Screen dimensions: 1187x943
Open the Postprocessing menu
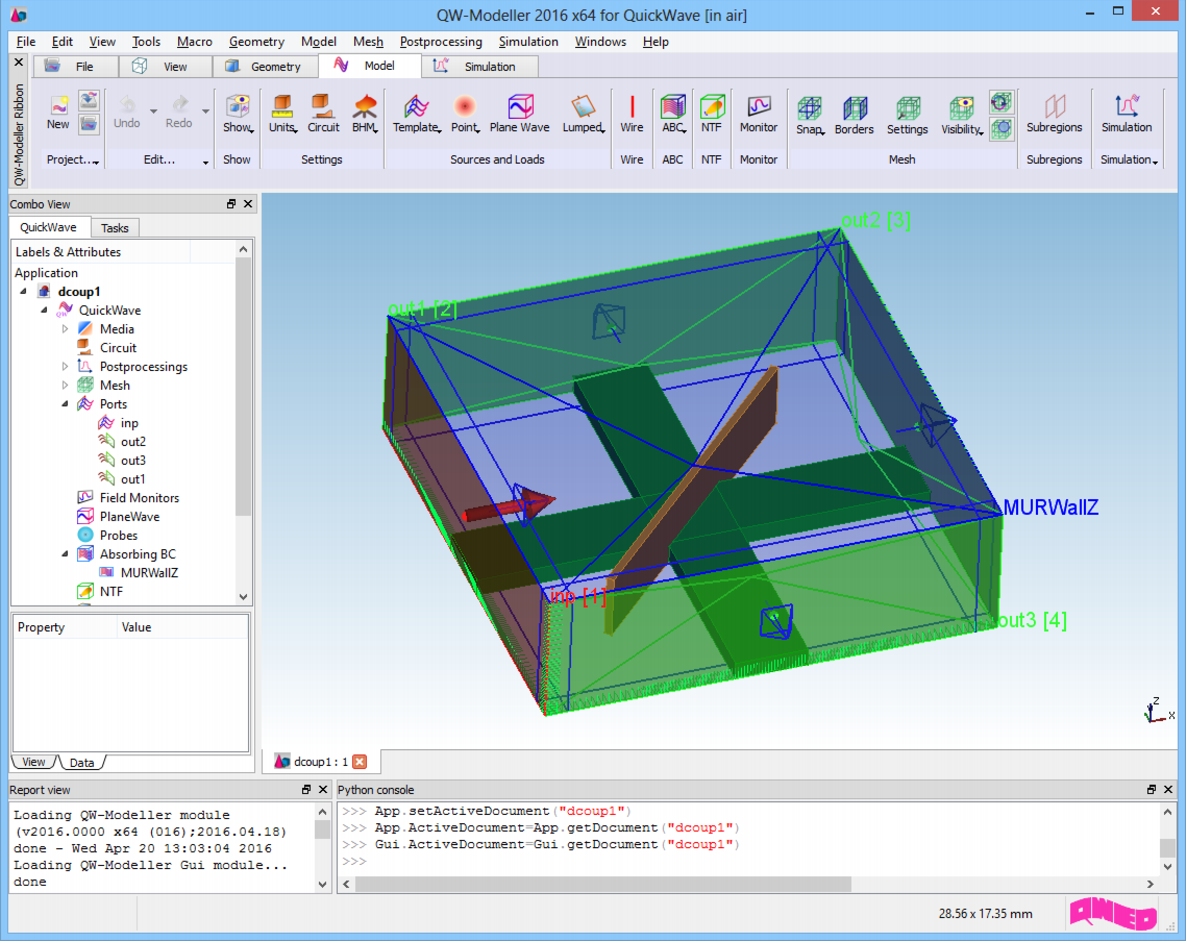tap(441, 42)
